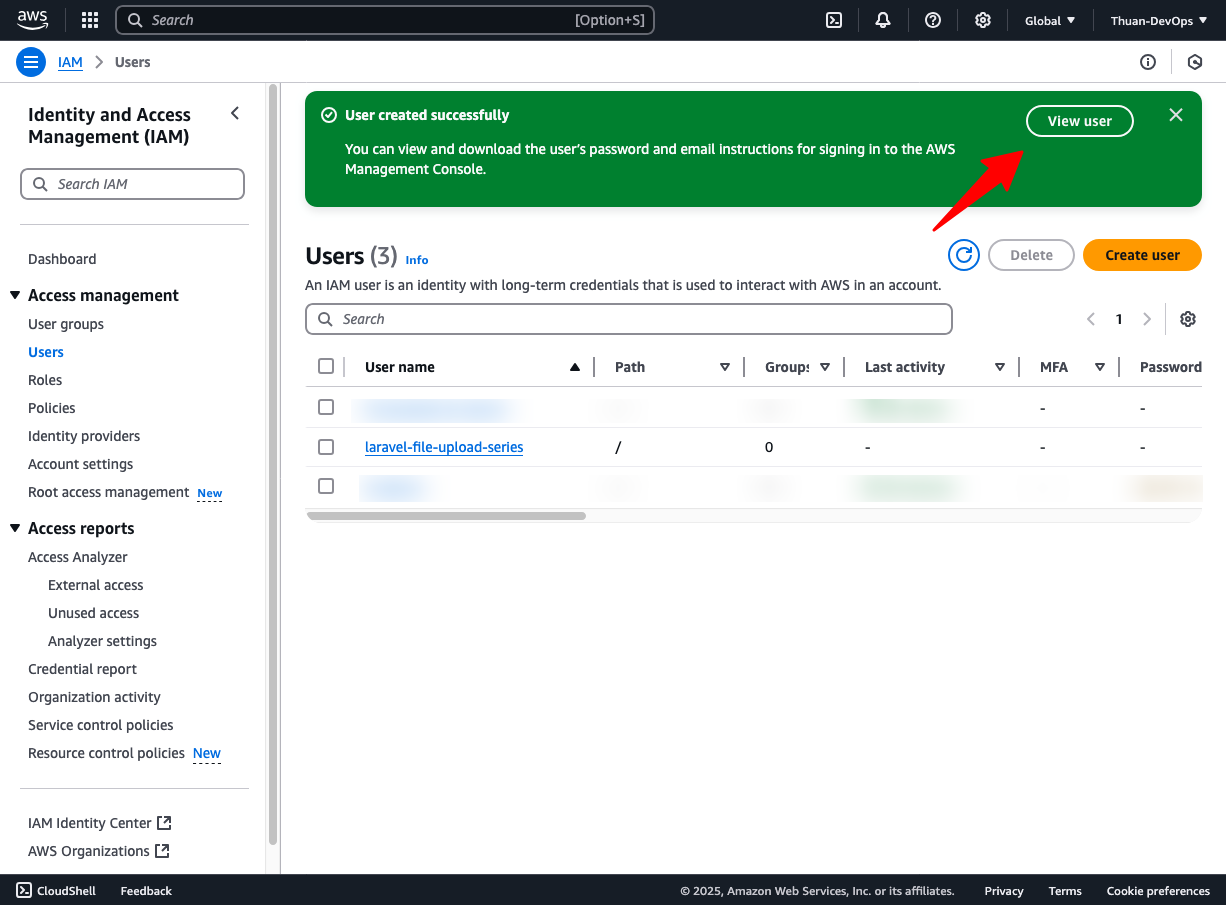Check the first blurred user row checkbox
This screenshot has width=1226, height=905.
click(326, 407)
